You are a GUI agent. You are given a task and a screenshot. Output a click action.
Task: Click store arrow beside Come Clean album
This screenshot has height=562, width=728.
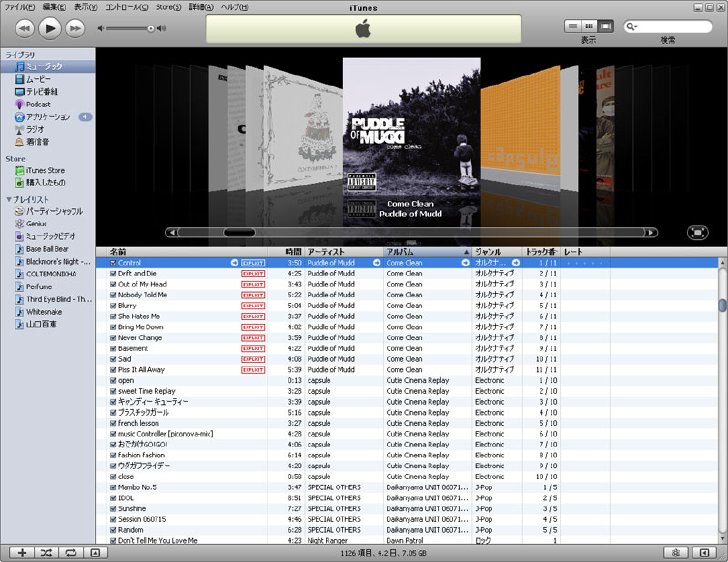click(465, 263)
